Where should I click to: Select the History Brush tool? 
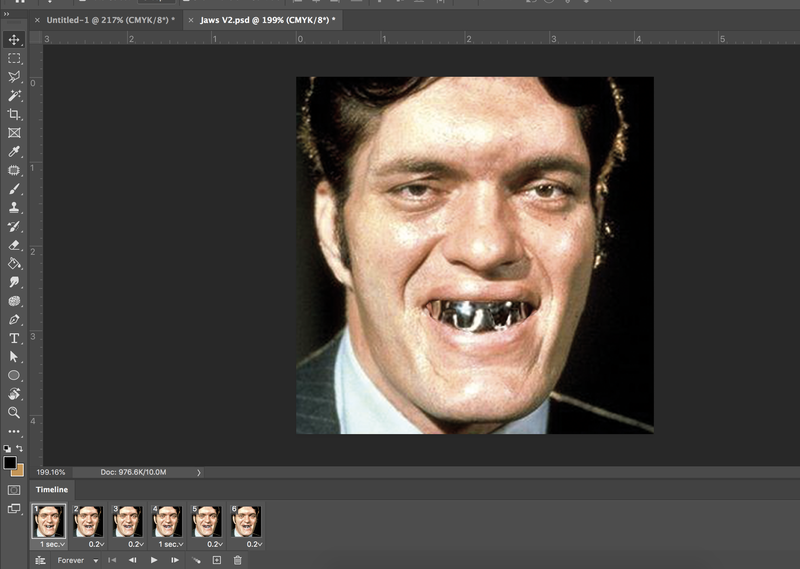[x=14, y=226]
